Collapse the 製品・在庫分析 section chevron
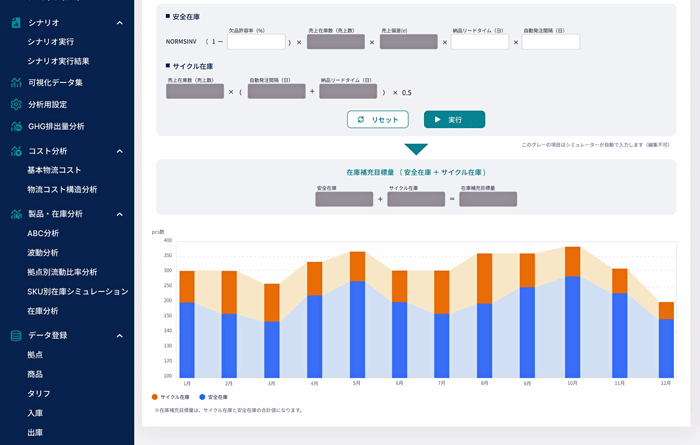700x445 pixels. point(119,214)
